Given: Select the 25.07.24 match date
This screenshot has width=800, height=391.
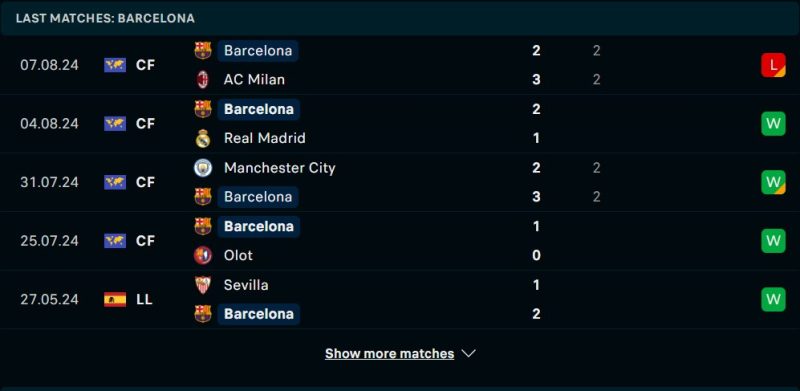Looking at the screenshot, I should pyautogui.click(x=49, y=241).
